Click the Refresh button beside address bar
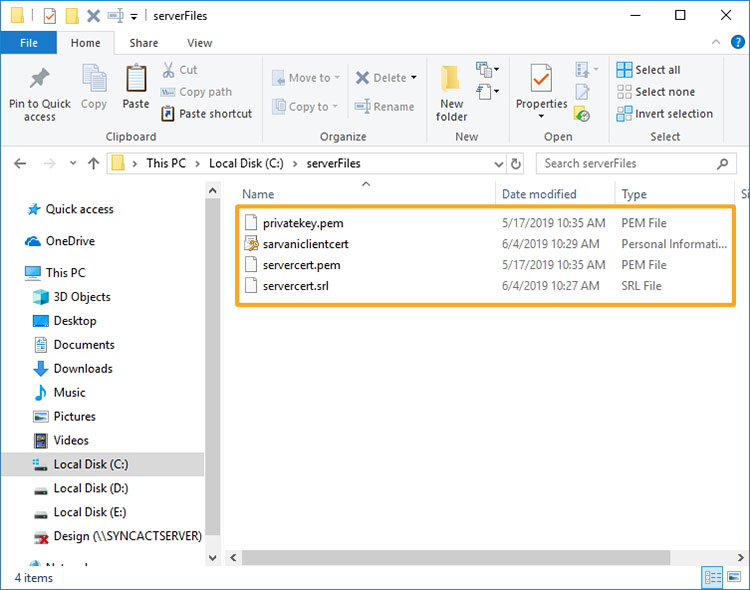 [516, 163]
